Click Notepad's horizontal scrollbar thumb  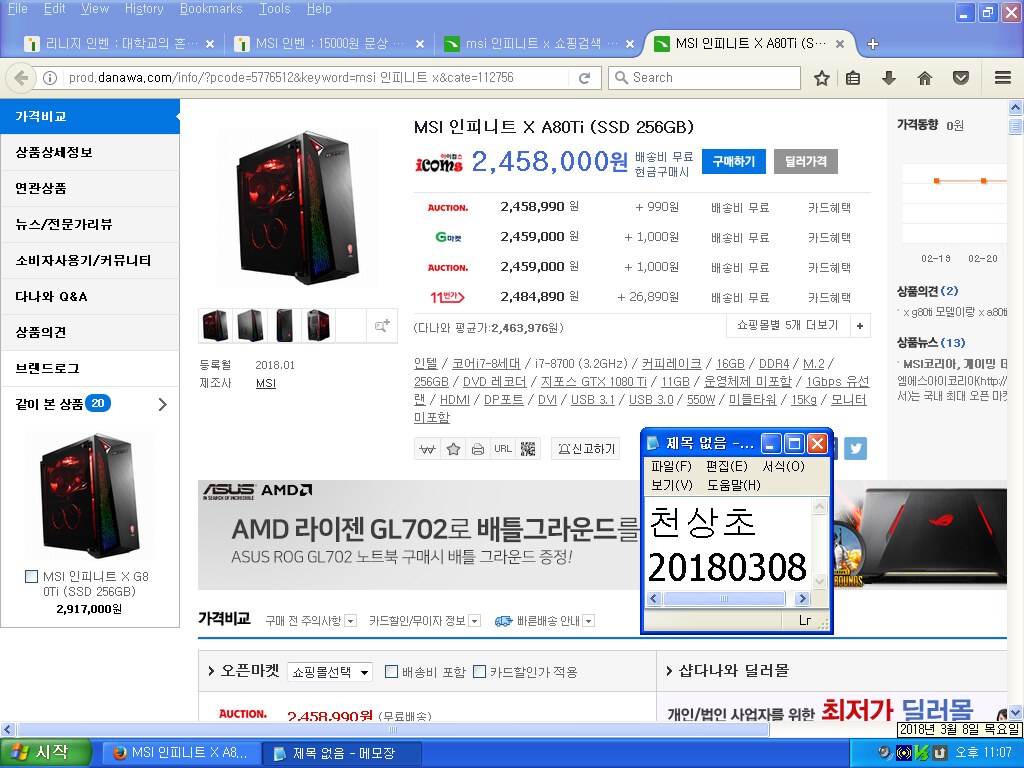click(724, 599)
